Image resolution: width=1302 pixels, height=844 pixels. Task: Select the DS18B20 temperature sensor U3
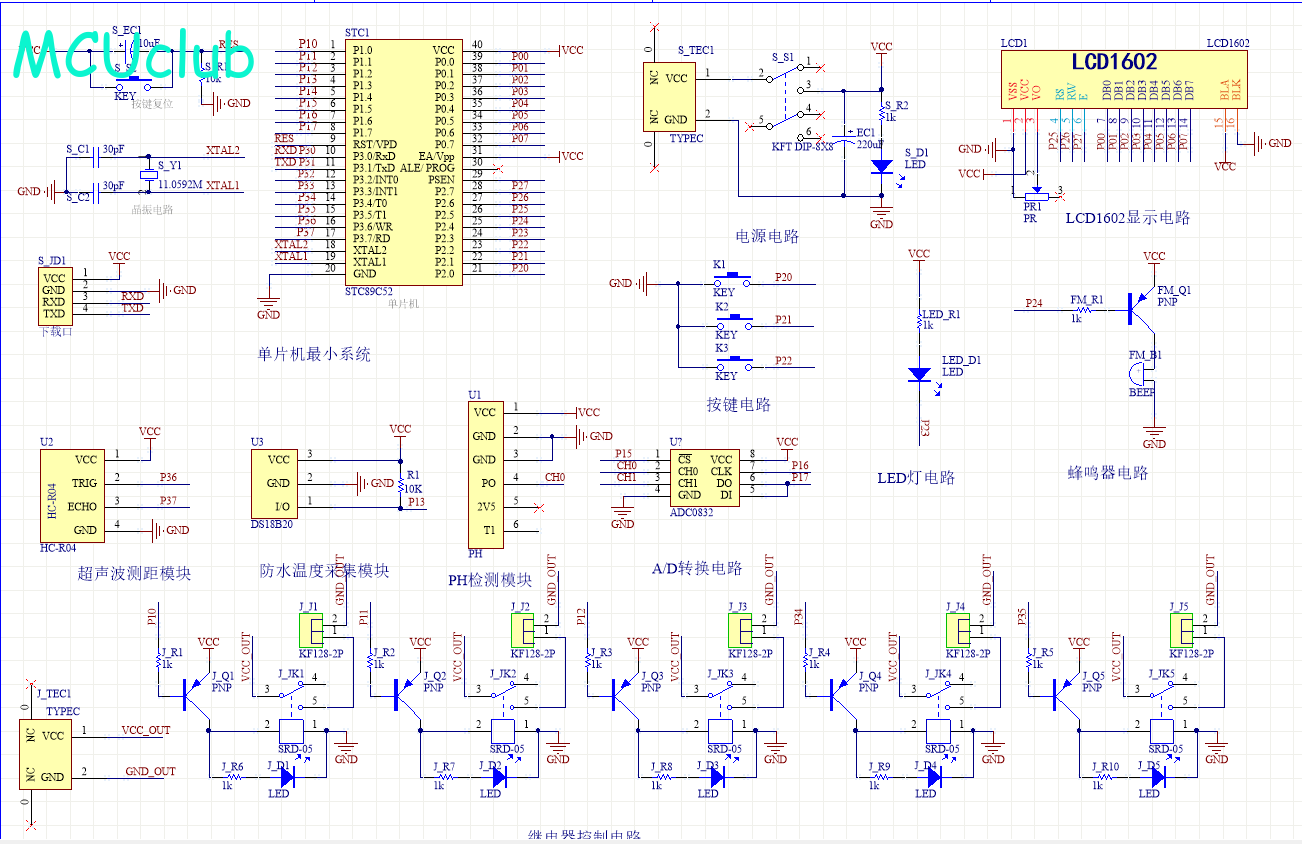(277, 481)
